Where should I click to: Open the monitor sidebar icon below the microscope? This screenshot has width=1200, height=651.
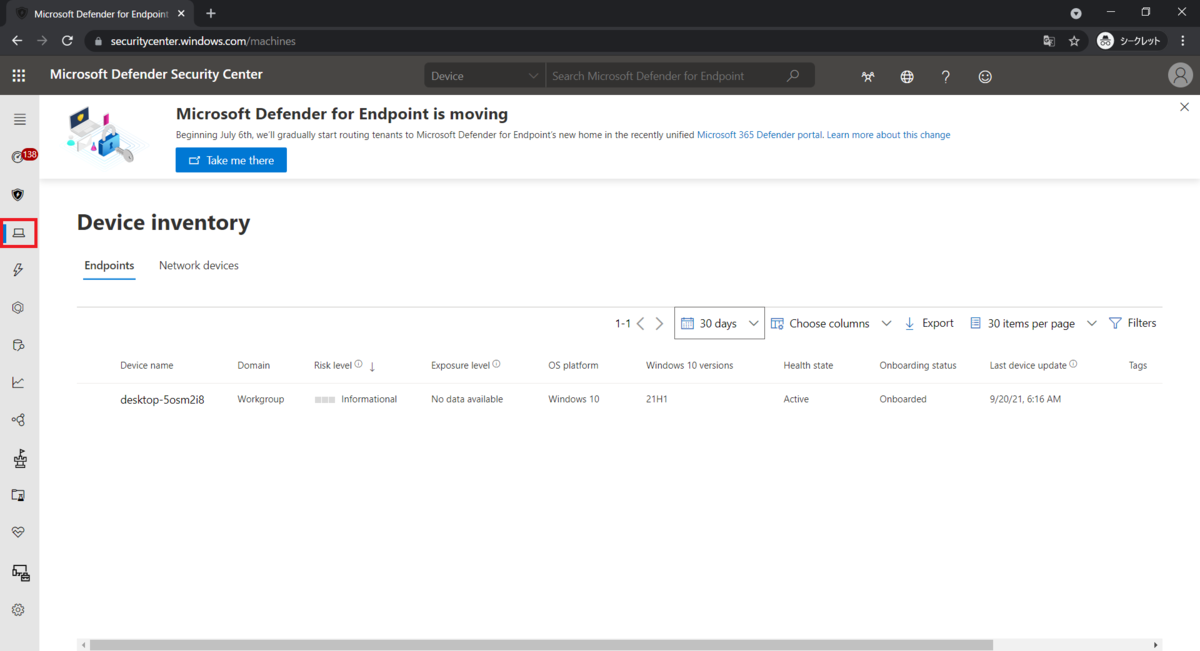[18, 495]
